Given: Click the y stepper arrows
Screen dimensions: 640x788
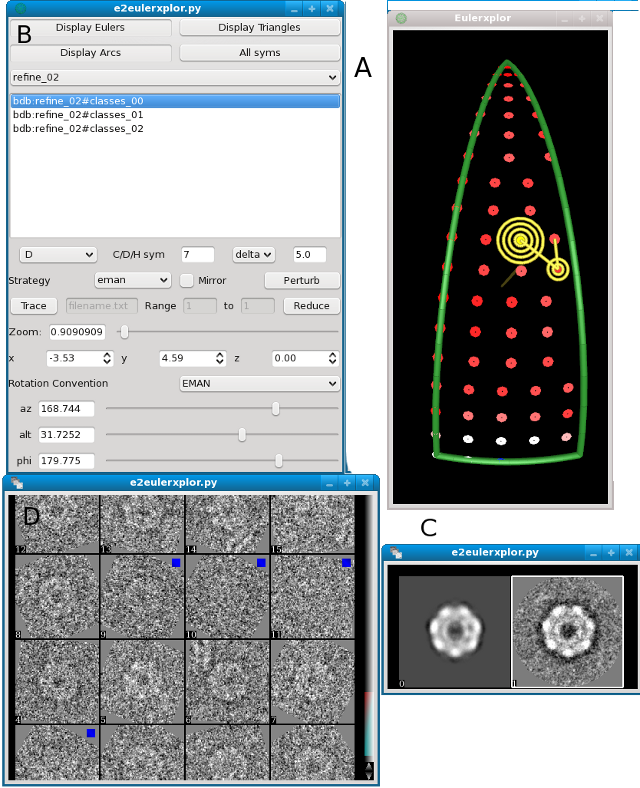Looking at the screenshot, I should 220,358.
